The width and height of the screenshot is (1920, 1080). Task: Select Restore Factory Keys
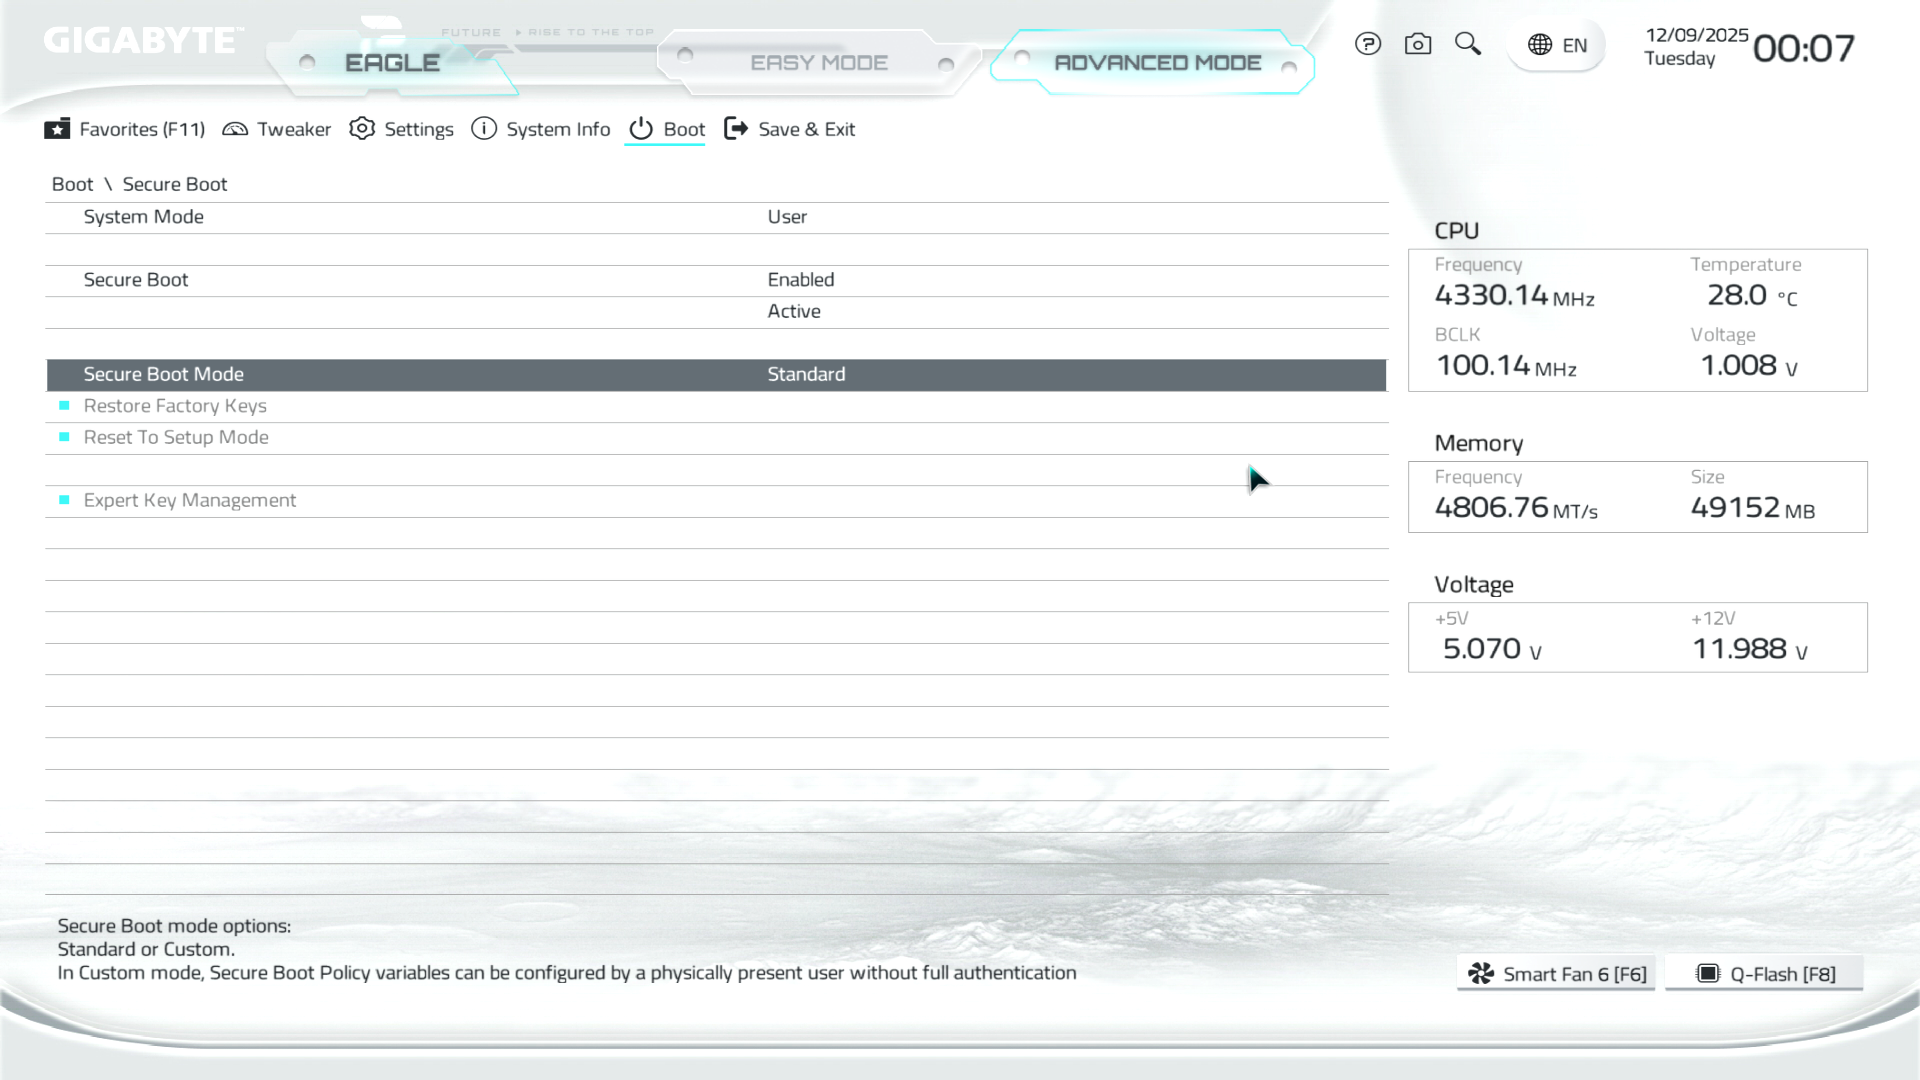[175, 406]
